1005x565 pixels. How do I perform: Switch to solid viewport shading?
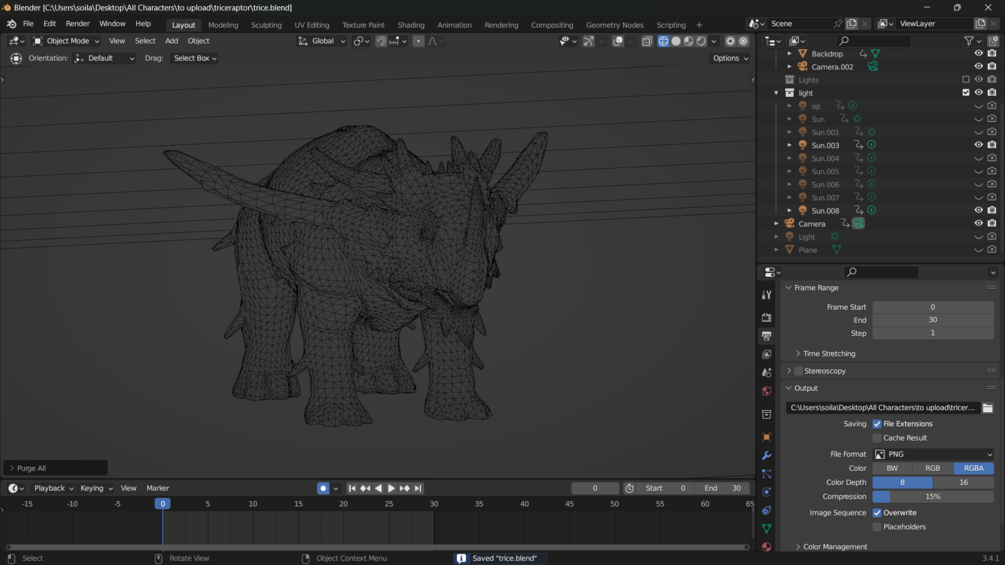pyautogui.click(x=676, y=41)
